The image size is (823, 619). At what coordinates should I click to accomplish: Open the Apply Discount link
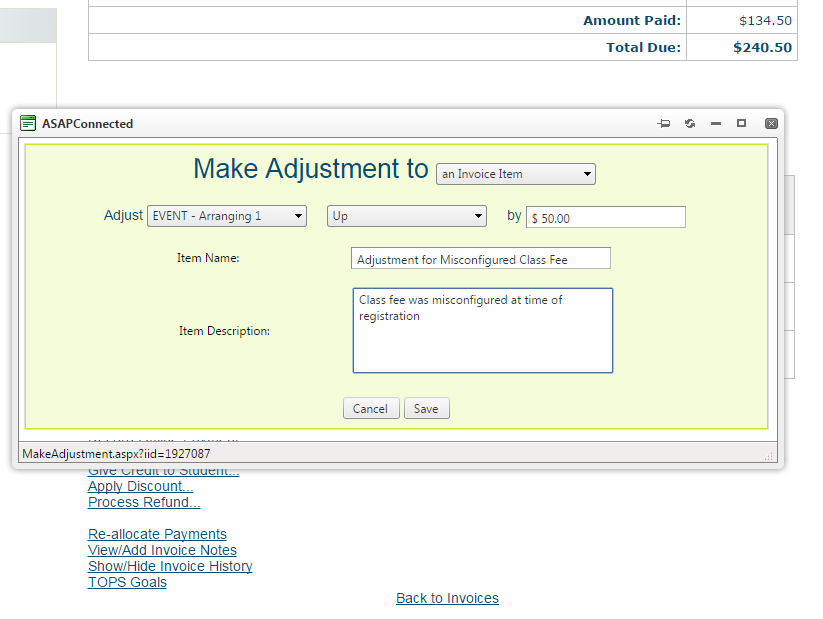tap(140, 487)
